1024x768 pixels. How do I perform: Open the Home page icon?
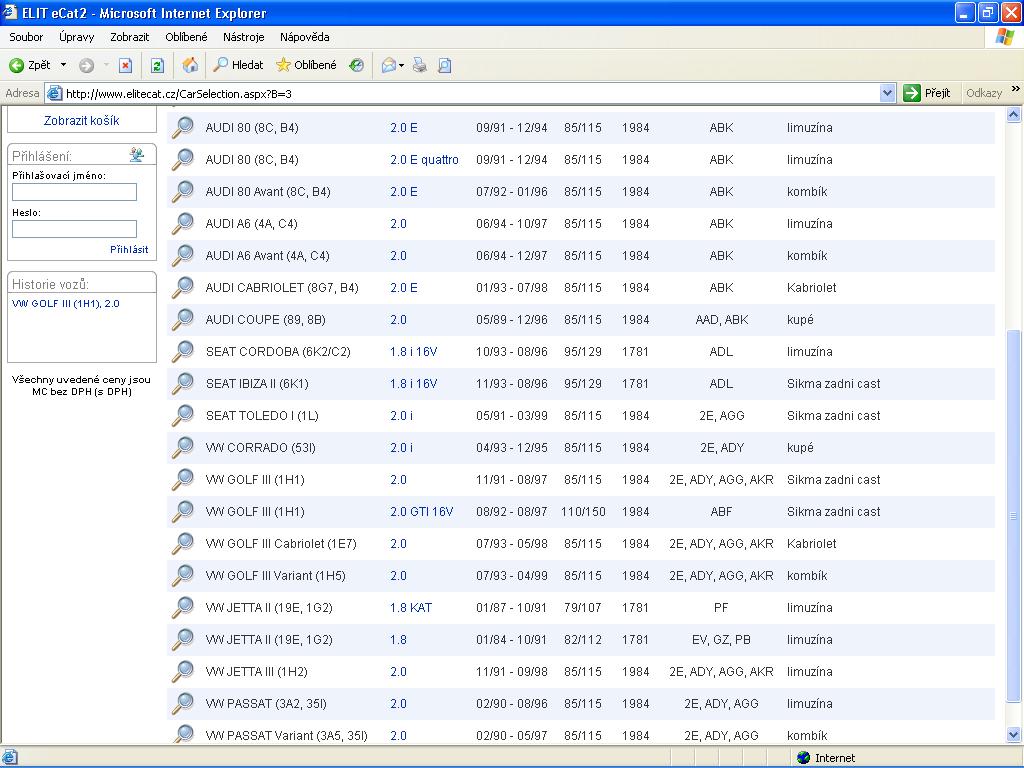click(190, 65)
